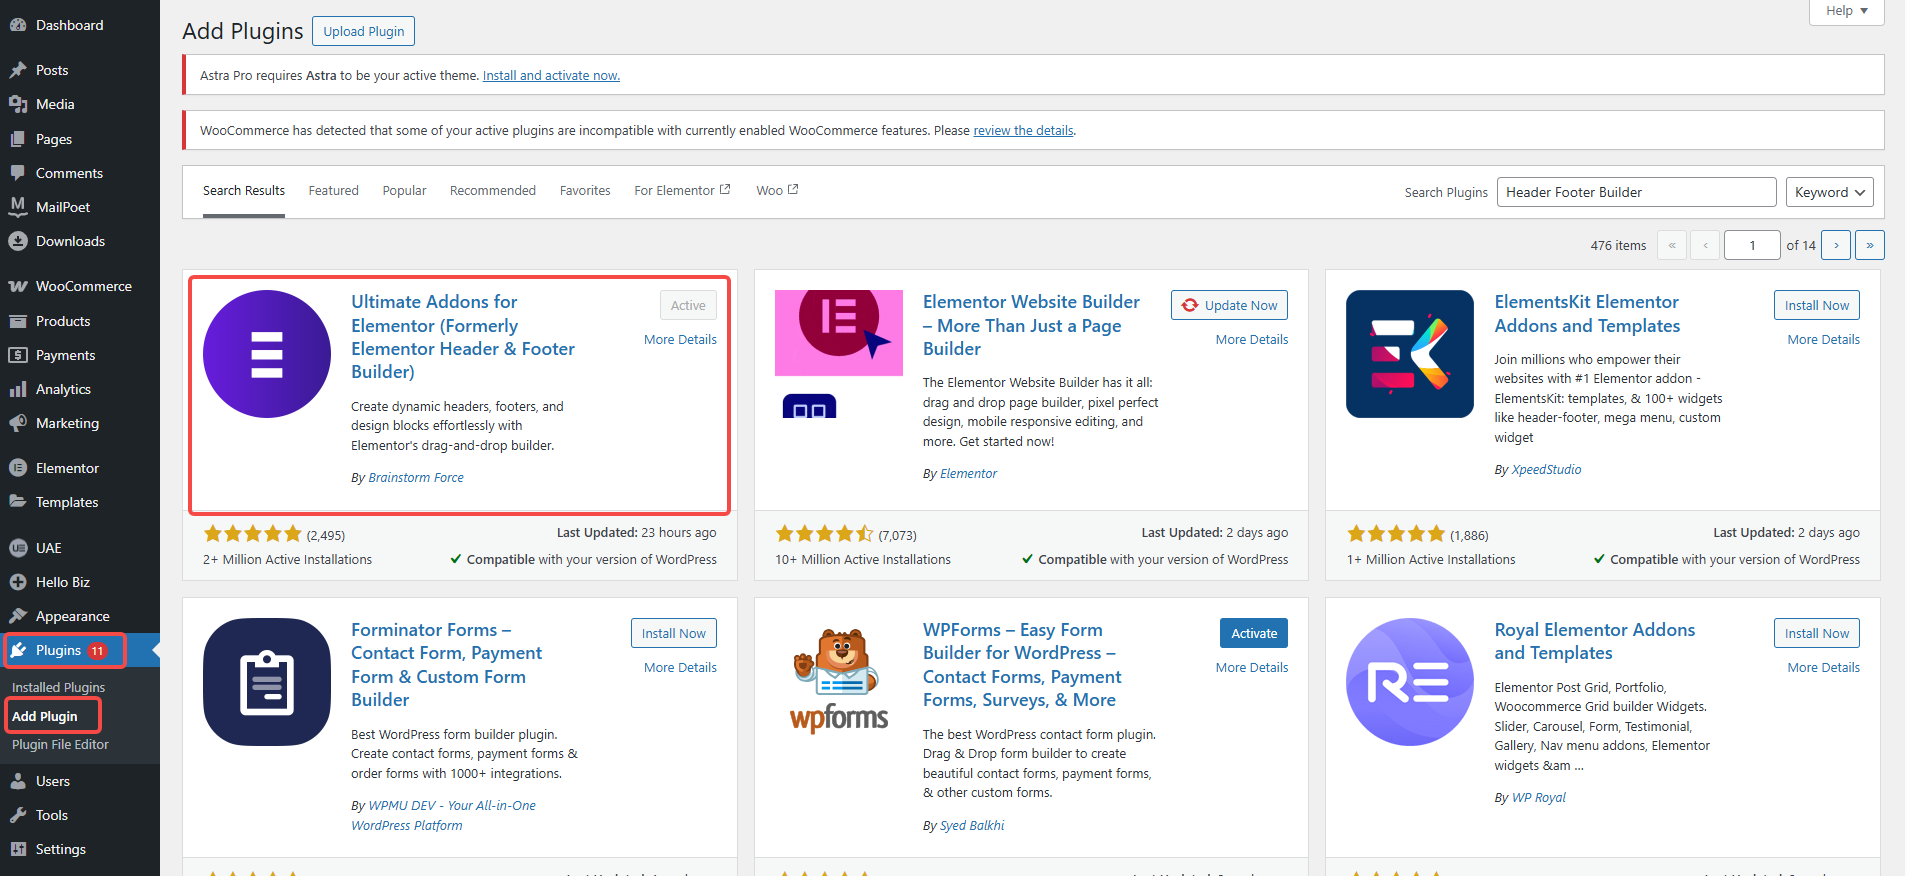Switch to the Popular tab

404,190
